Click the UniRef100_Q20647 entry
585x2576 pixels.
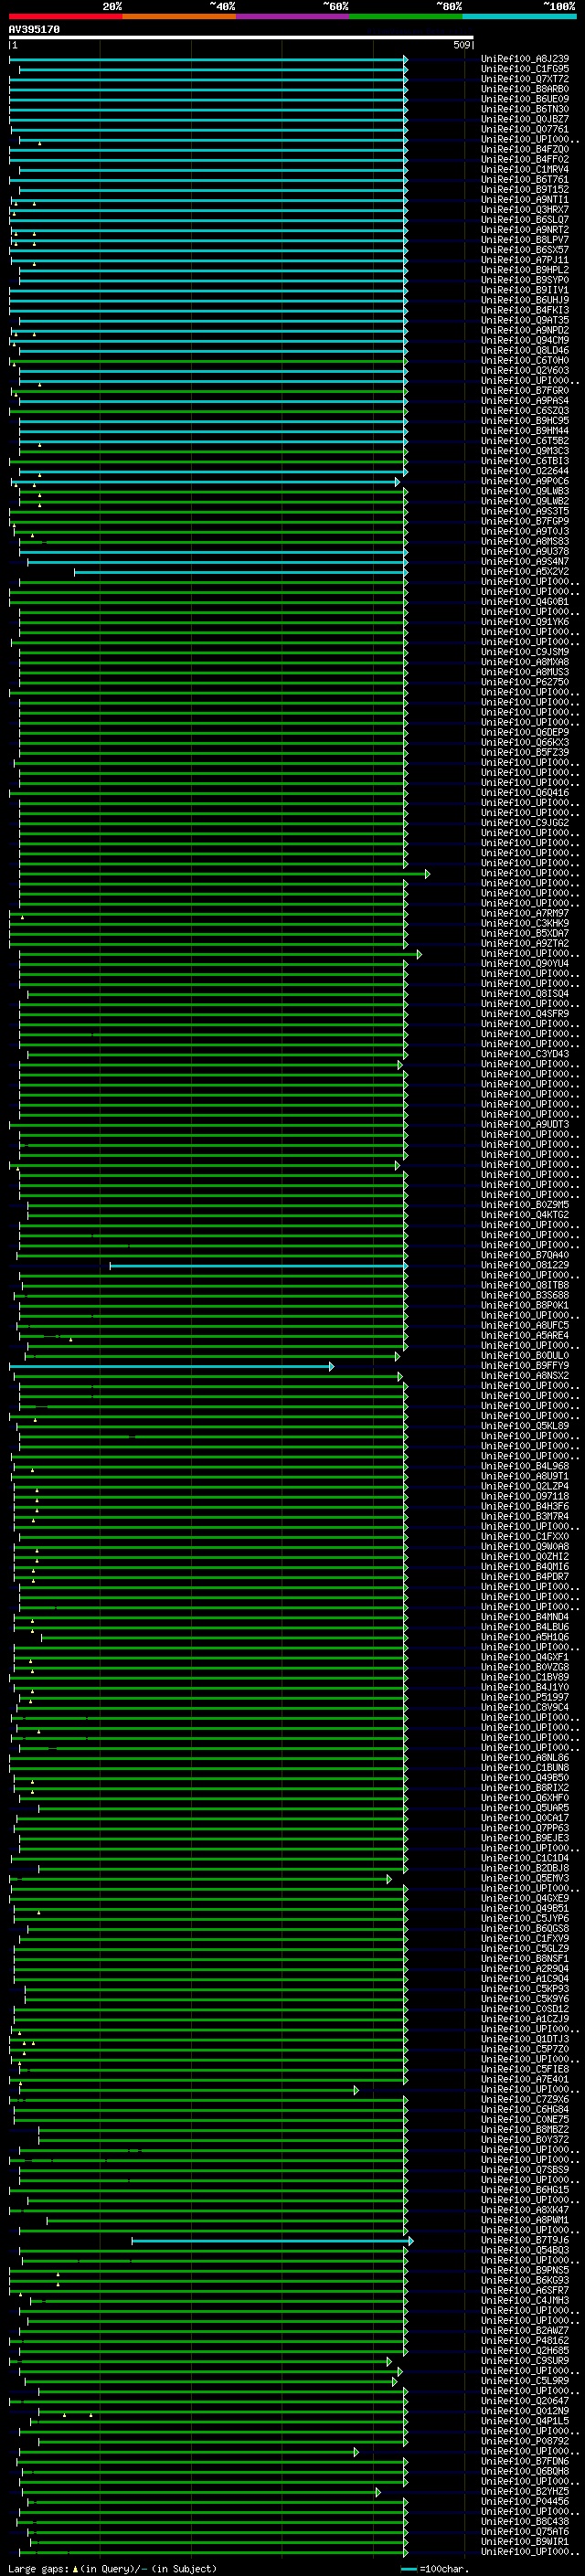(x=525, y=2401)
